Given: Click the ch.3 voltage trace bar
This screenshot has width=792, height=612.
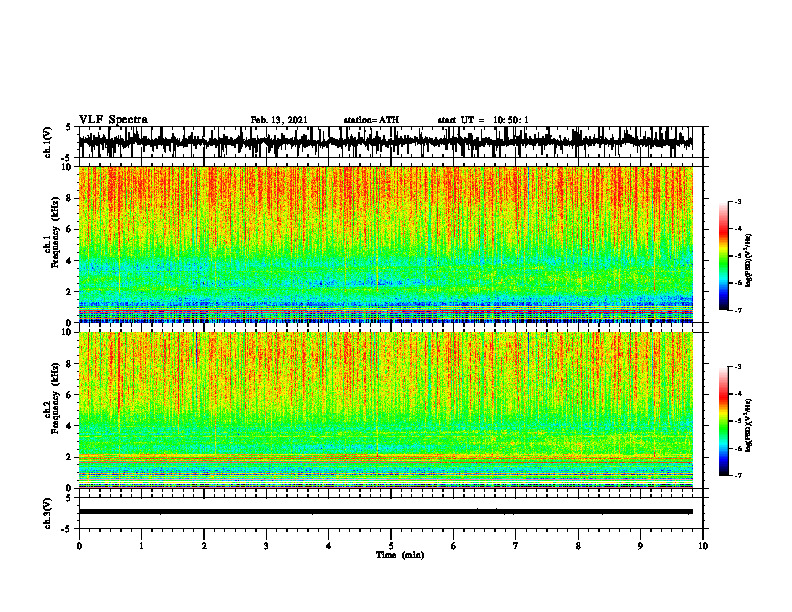Looking at the screenshot, I should [385, 512].
